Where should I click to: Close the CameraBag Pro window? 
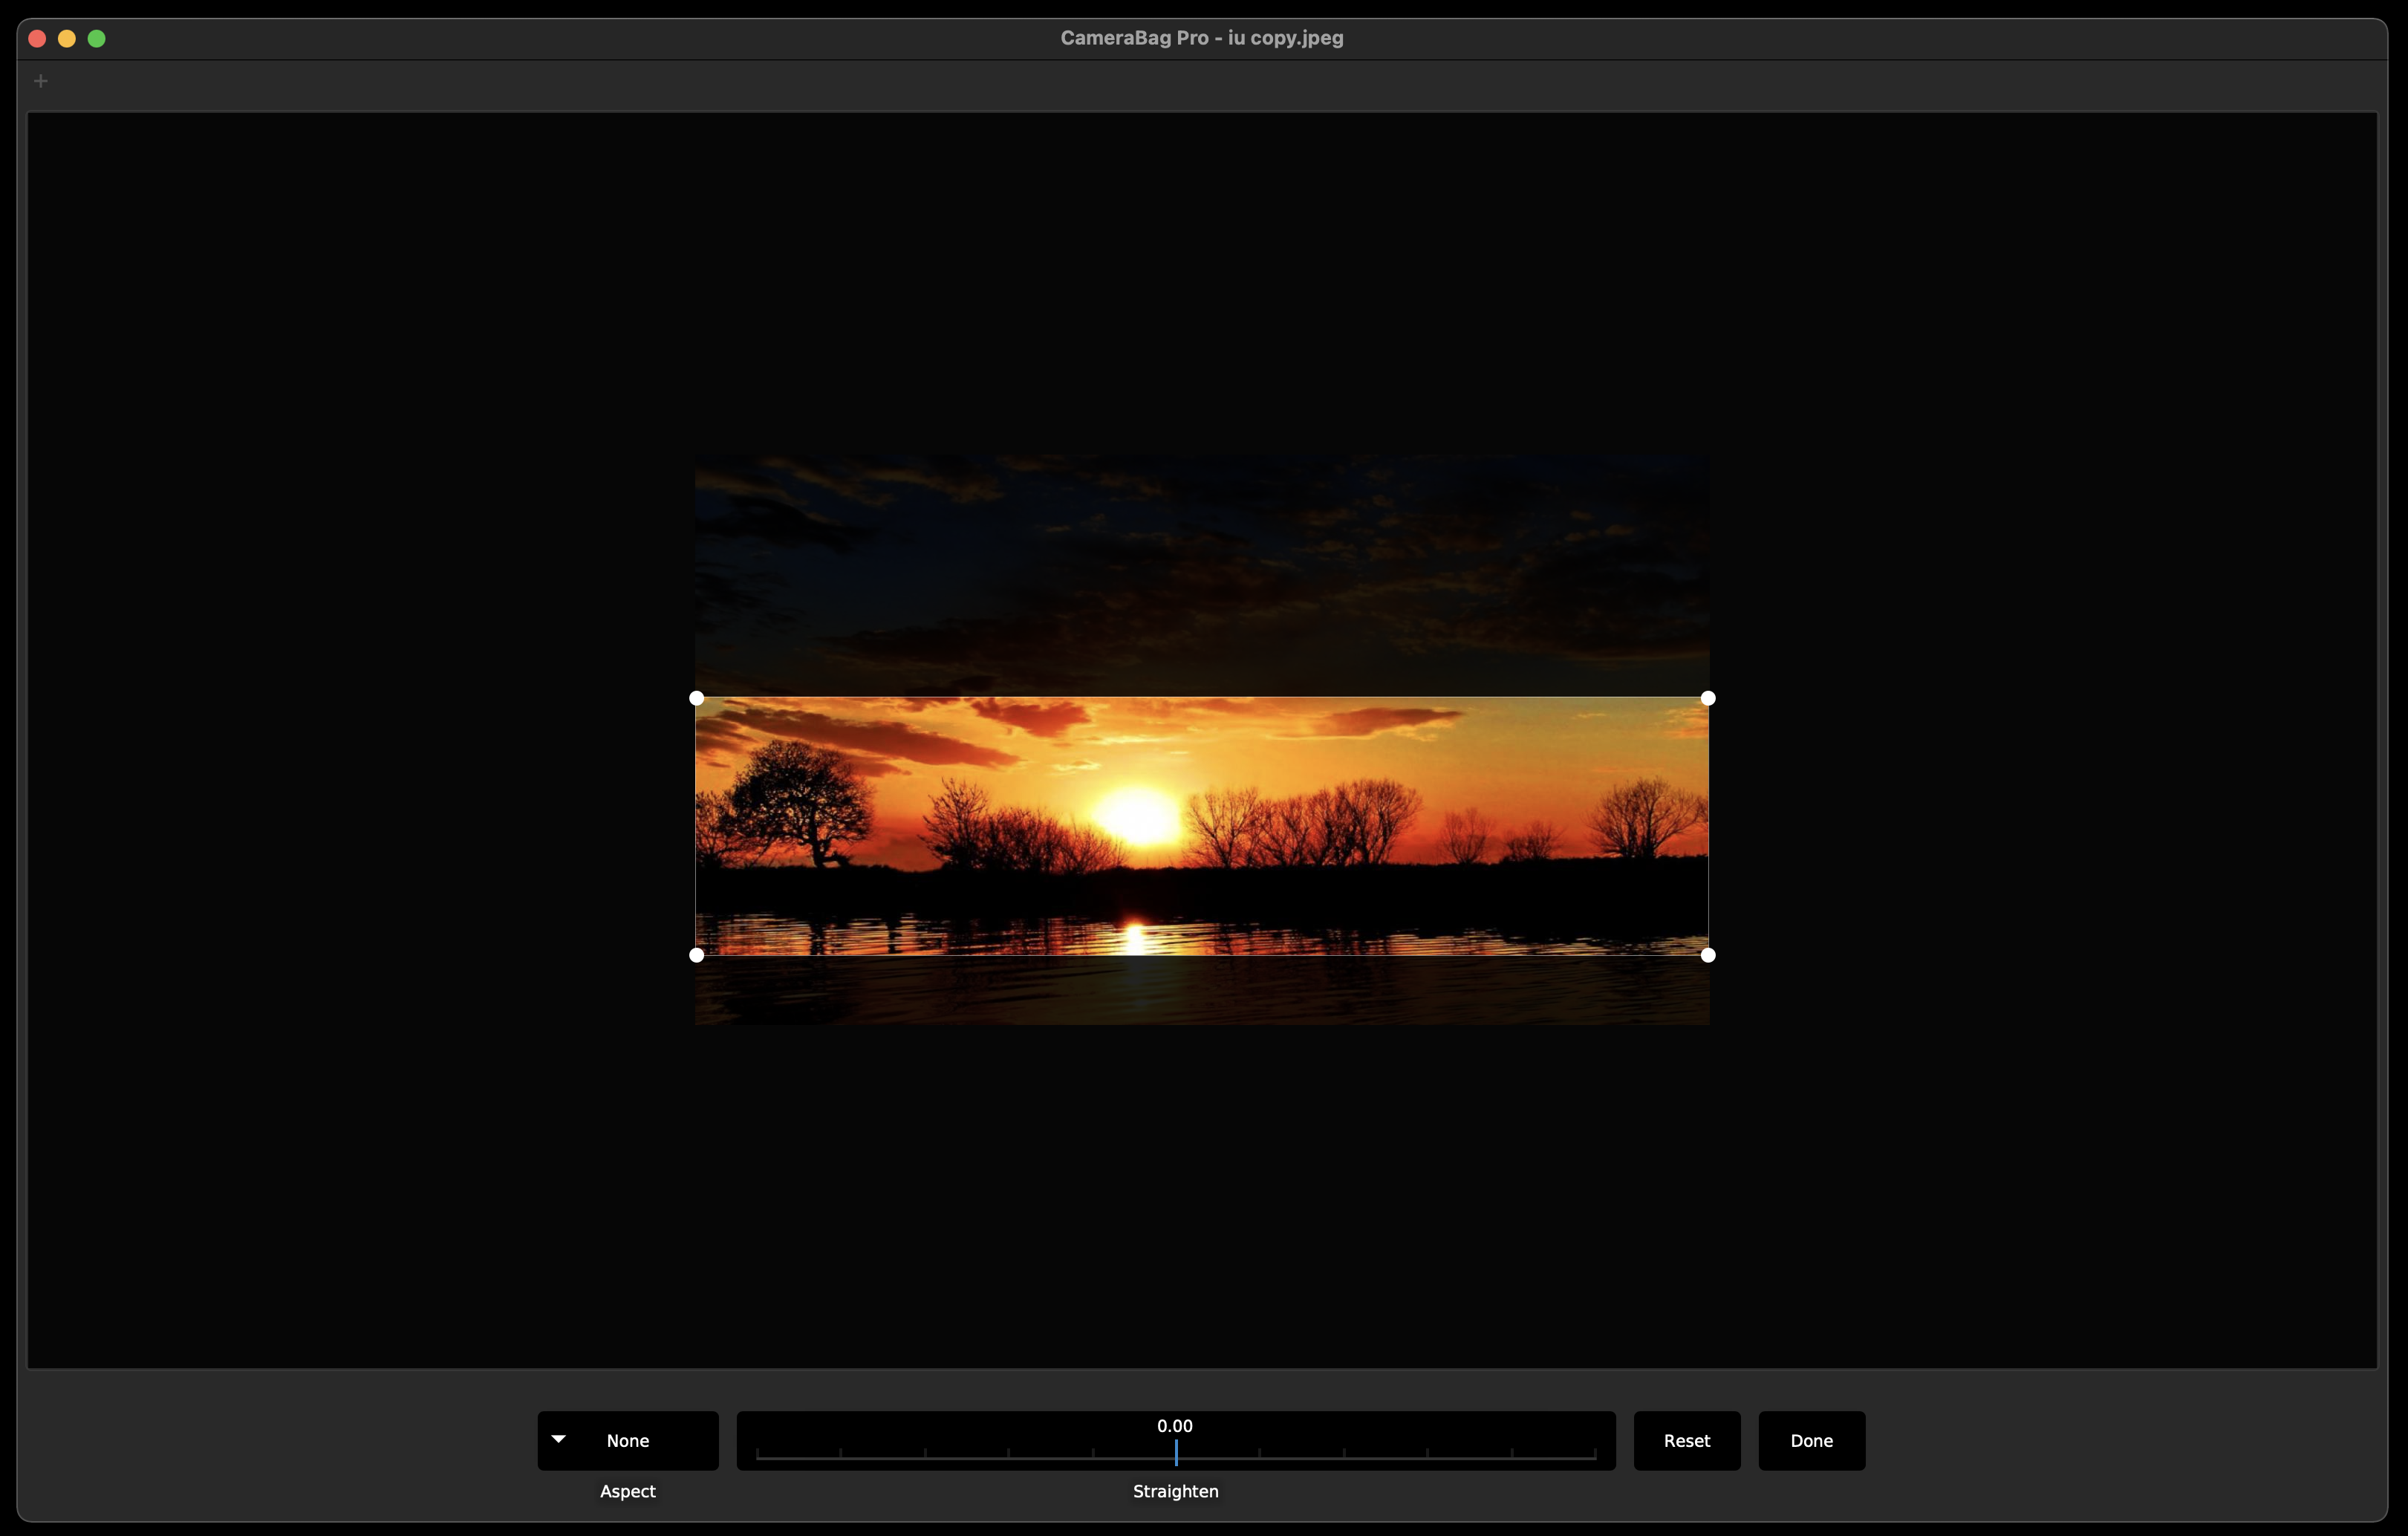[x=37, y=38]
